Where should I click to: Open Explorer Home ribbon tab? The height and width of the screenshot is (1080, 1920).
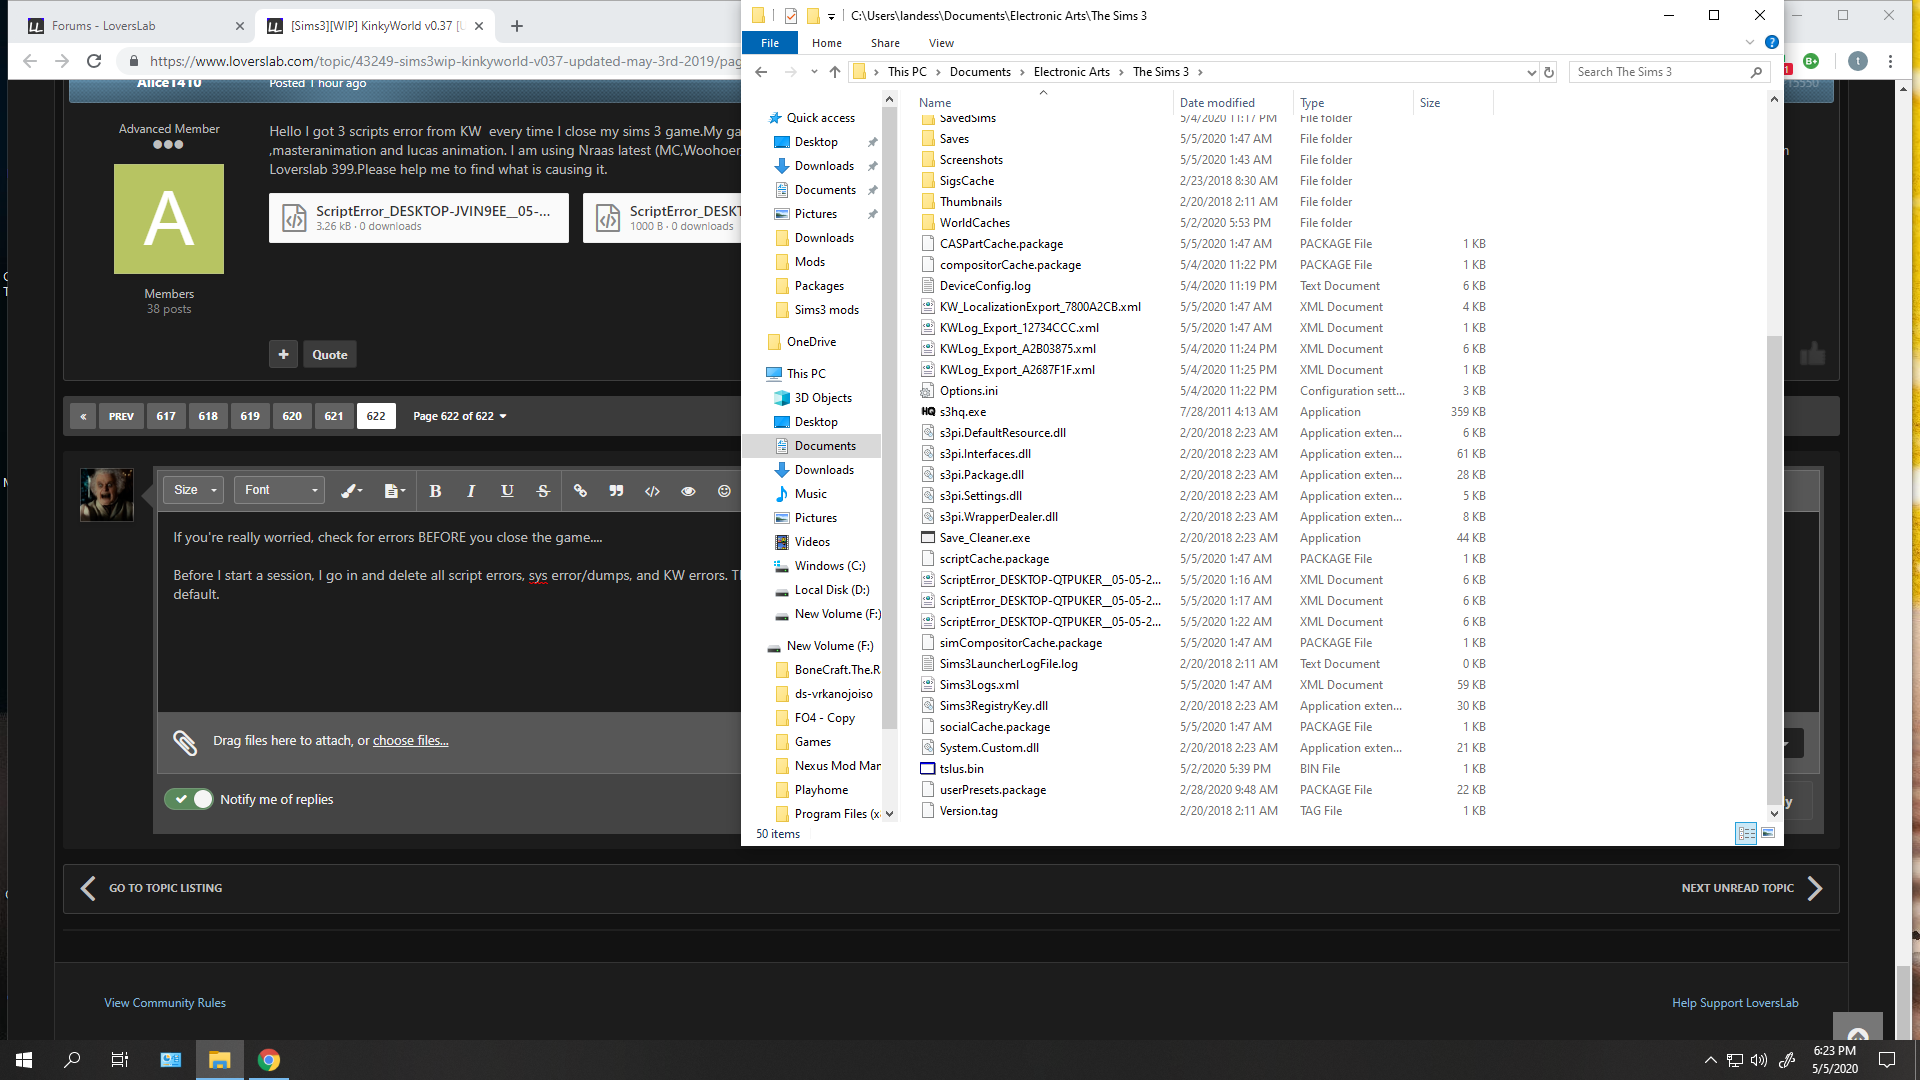pos(827,43)
